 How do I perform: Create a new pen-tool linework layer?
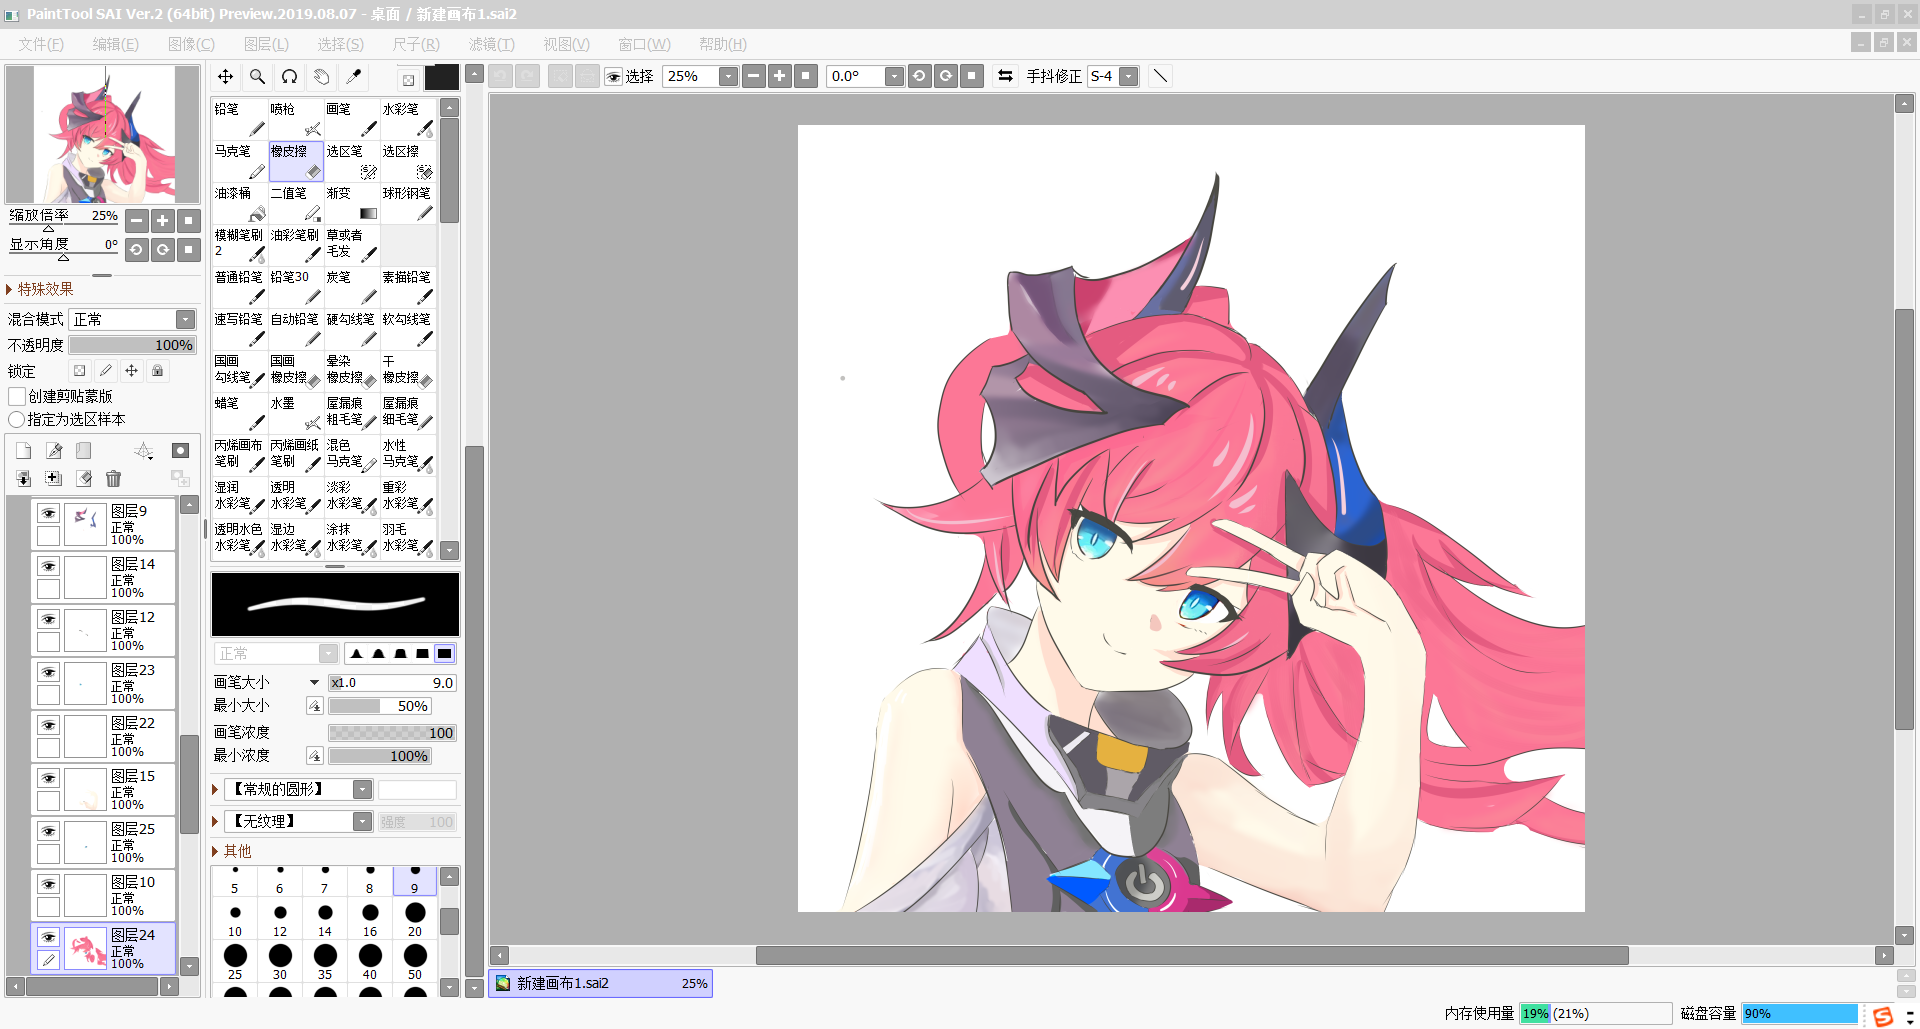click(x=54, y=451)
